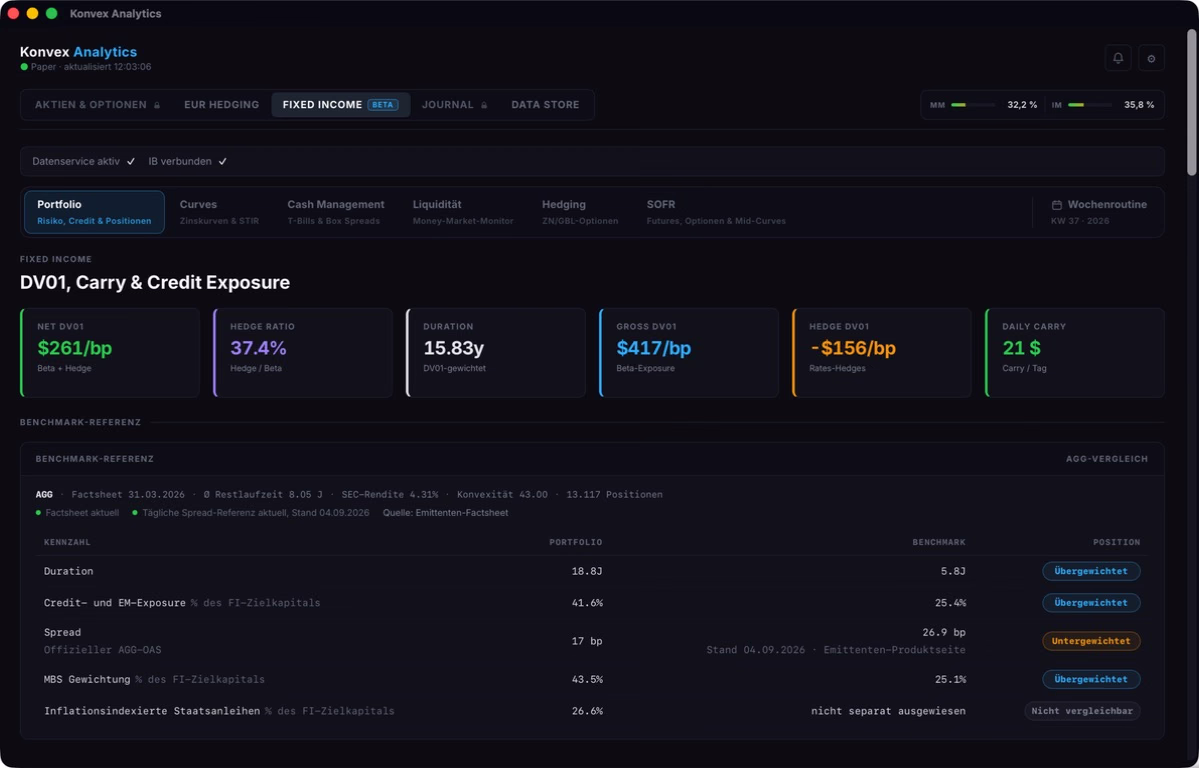1199x768 pixels.
Task: Click the checkmark next to Datenservice aktiv
Action: (x=131, y=161)
